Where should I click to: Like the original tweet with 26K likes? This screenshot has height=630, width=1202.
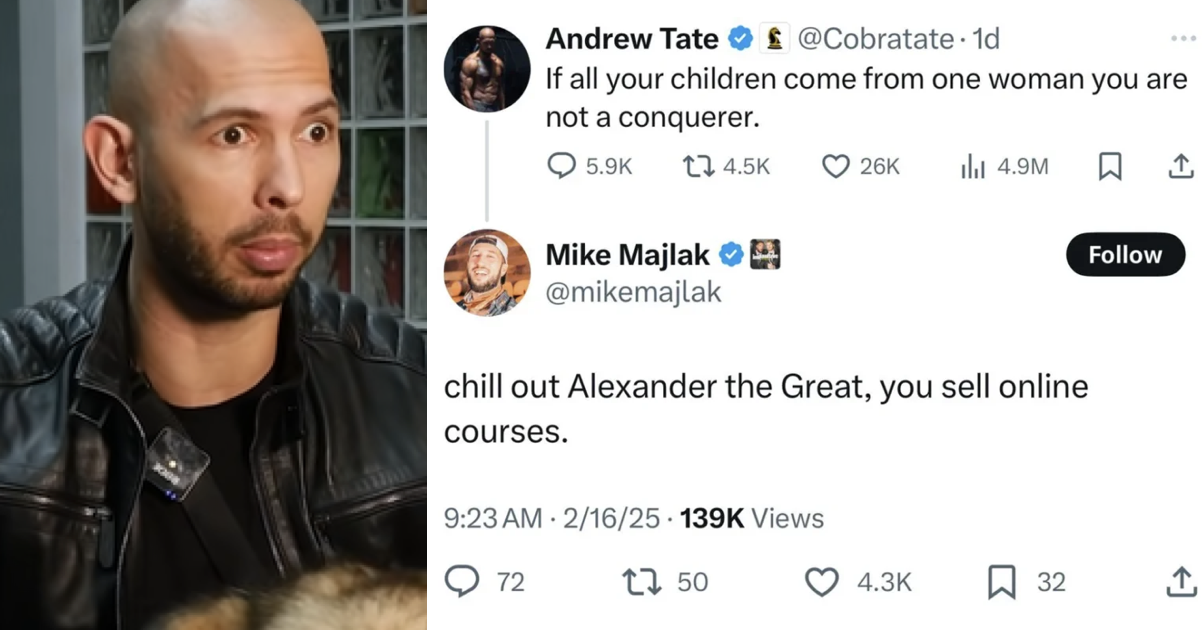[836, 166]
